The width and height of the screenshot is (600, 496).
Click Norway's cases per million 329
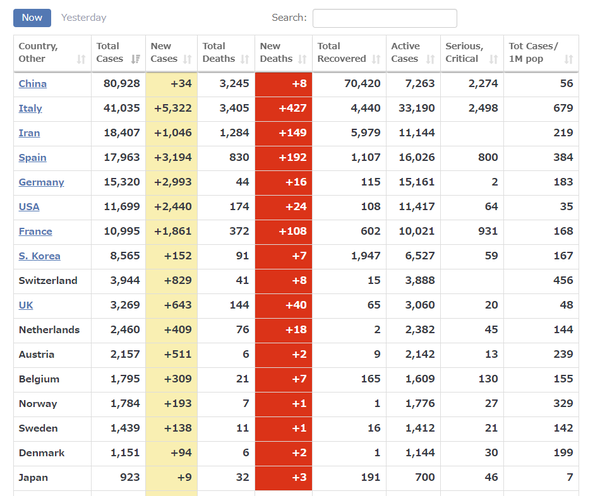[x=563, y=404]
